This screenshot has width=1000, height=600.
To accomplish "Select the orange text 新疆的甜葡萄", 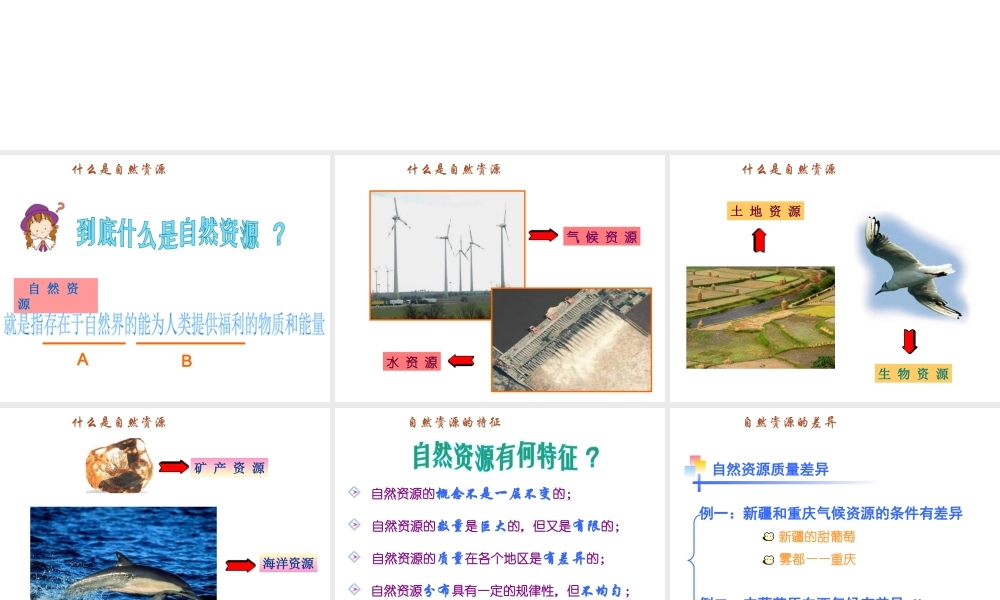I will [x=817, y=537].
